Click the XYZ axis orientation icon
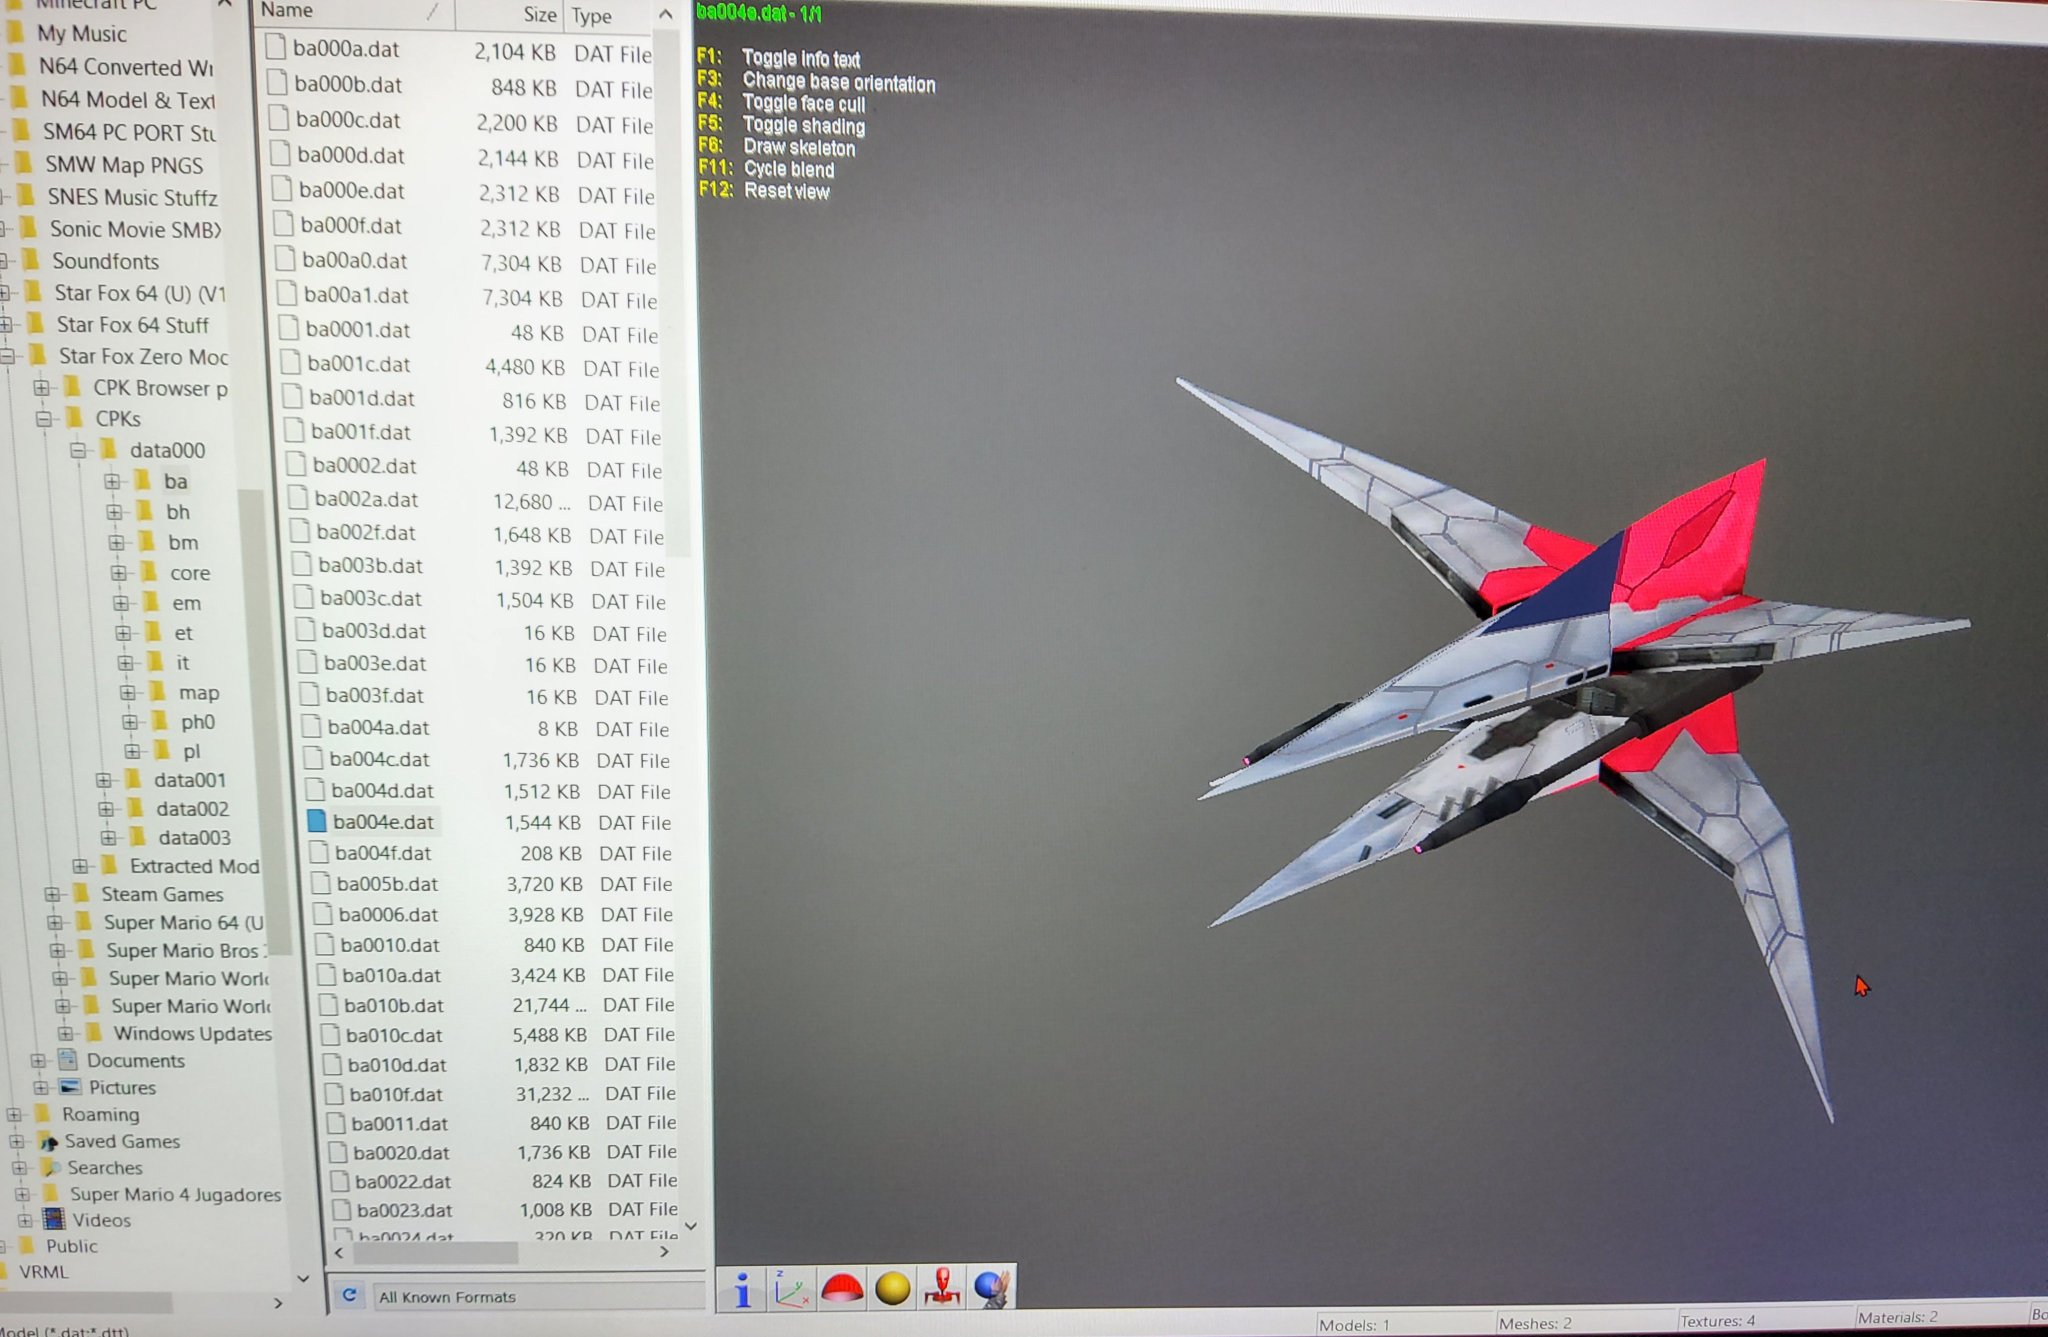Screen dimensions: 2048x1337 tap(791, 1288)
